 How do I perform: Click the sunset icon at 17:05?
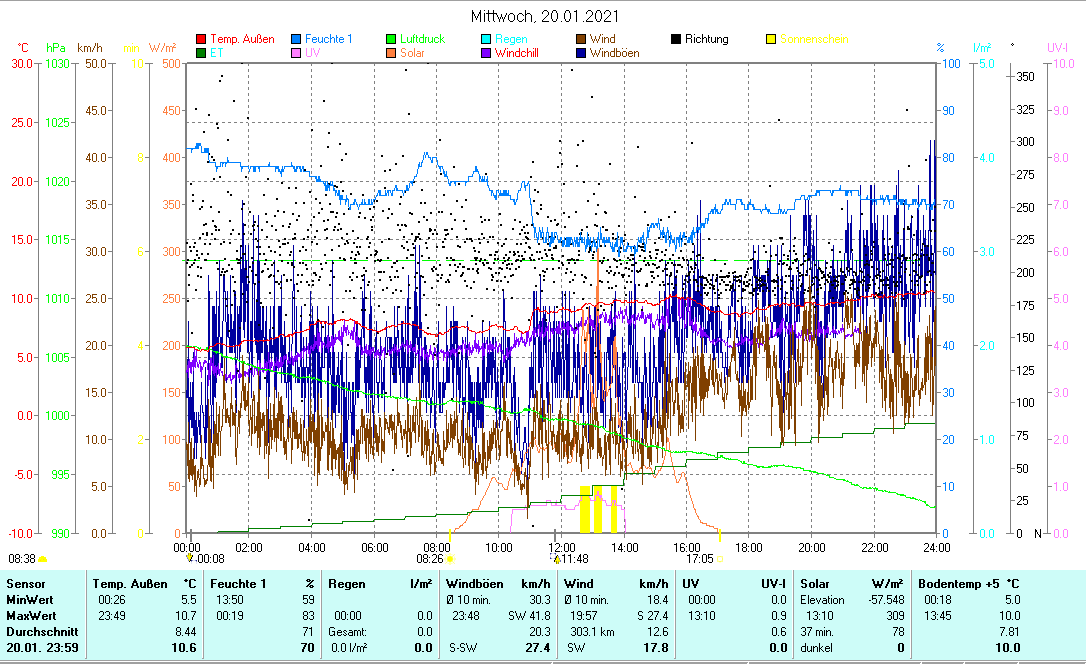point(719,559)
